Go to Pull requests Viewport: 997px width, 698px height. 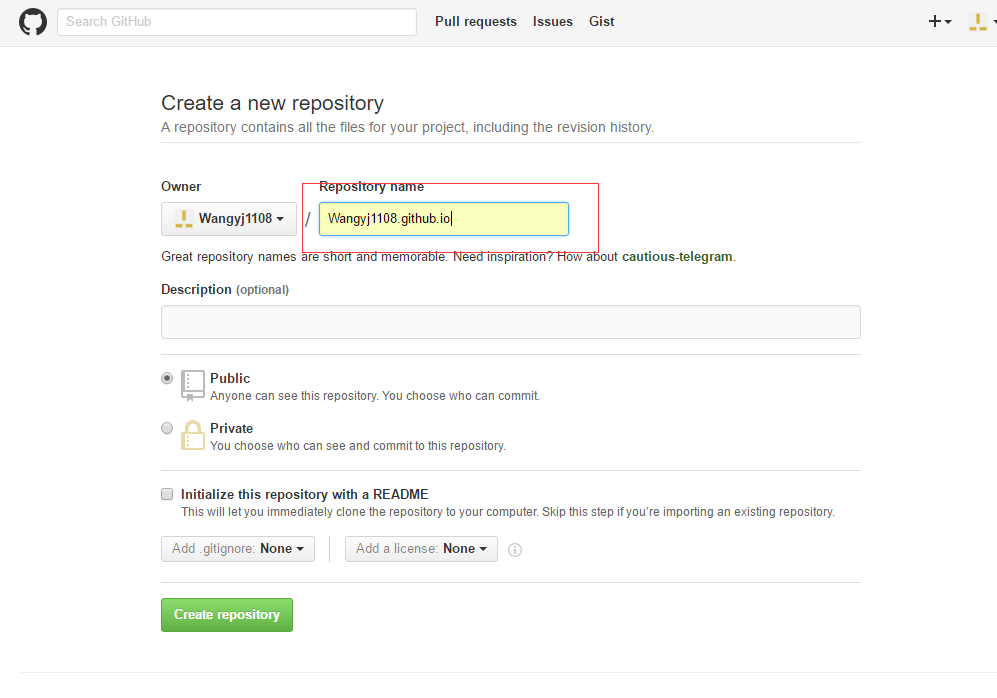(476, 22)
